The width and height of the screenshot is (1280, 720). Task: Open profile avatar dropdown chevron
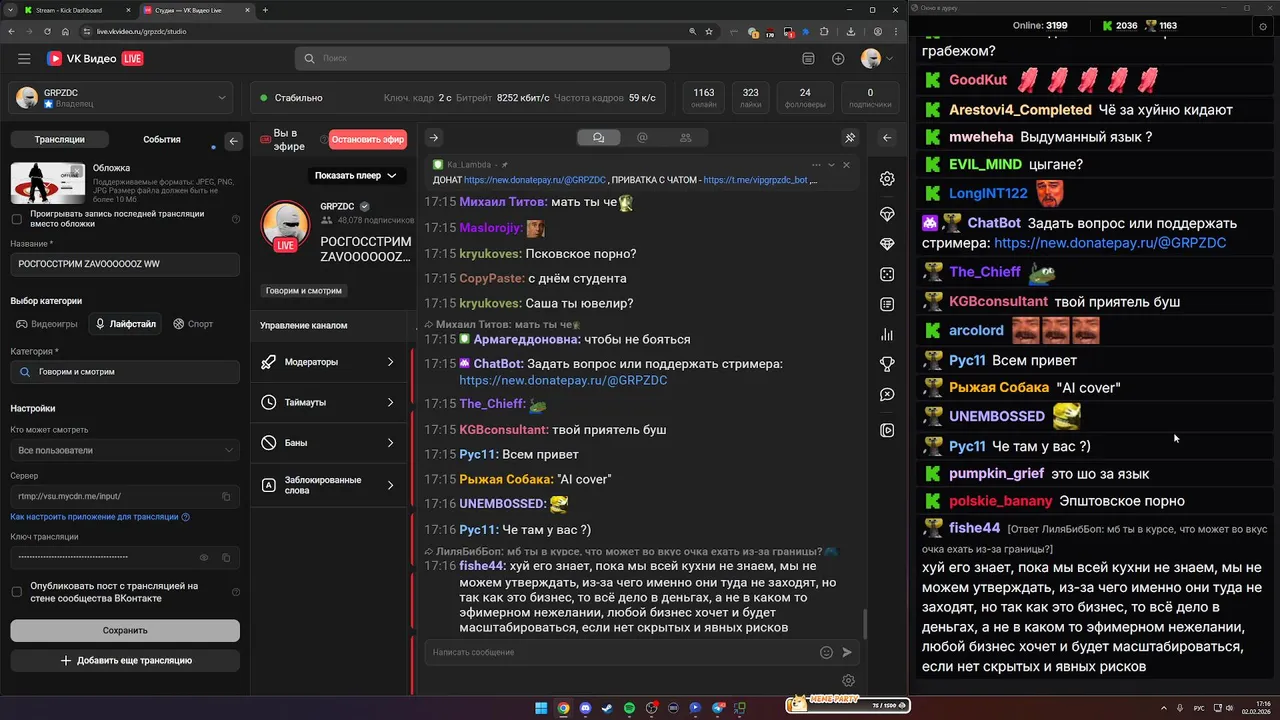coord(889,59)
